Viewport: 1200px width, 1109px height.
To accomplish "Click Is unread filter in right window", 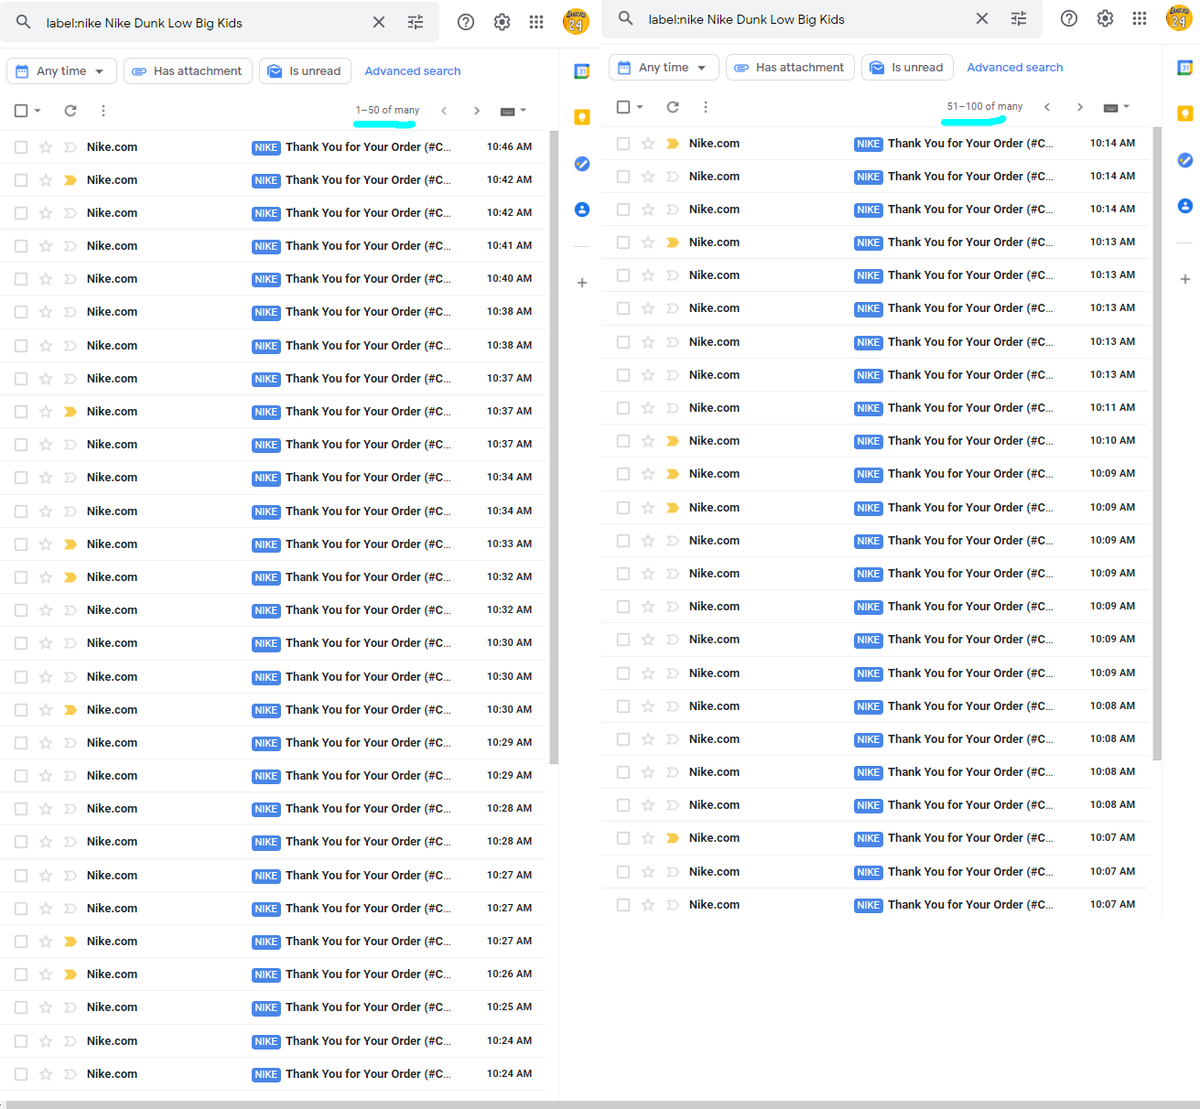I will (907, 67).
